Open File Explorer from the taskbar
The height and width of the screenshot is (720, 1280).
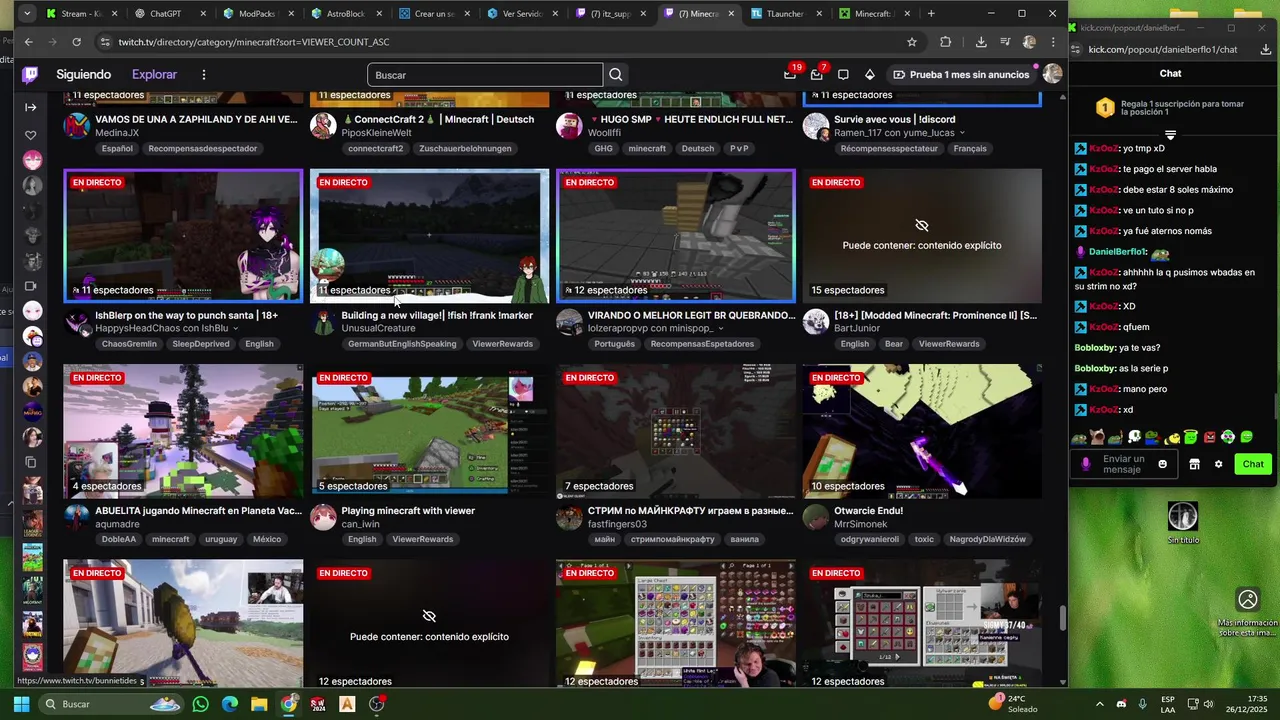[x=259, y=704]
